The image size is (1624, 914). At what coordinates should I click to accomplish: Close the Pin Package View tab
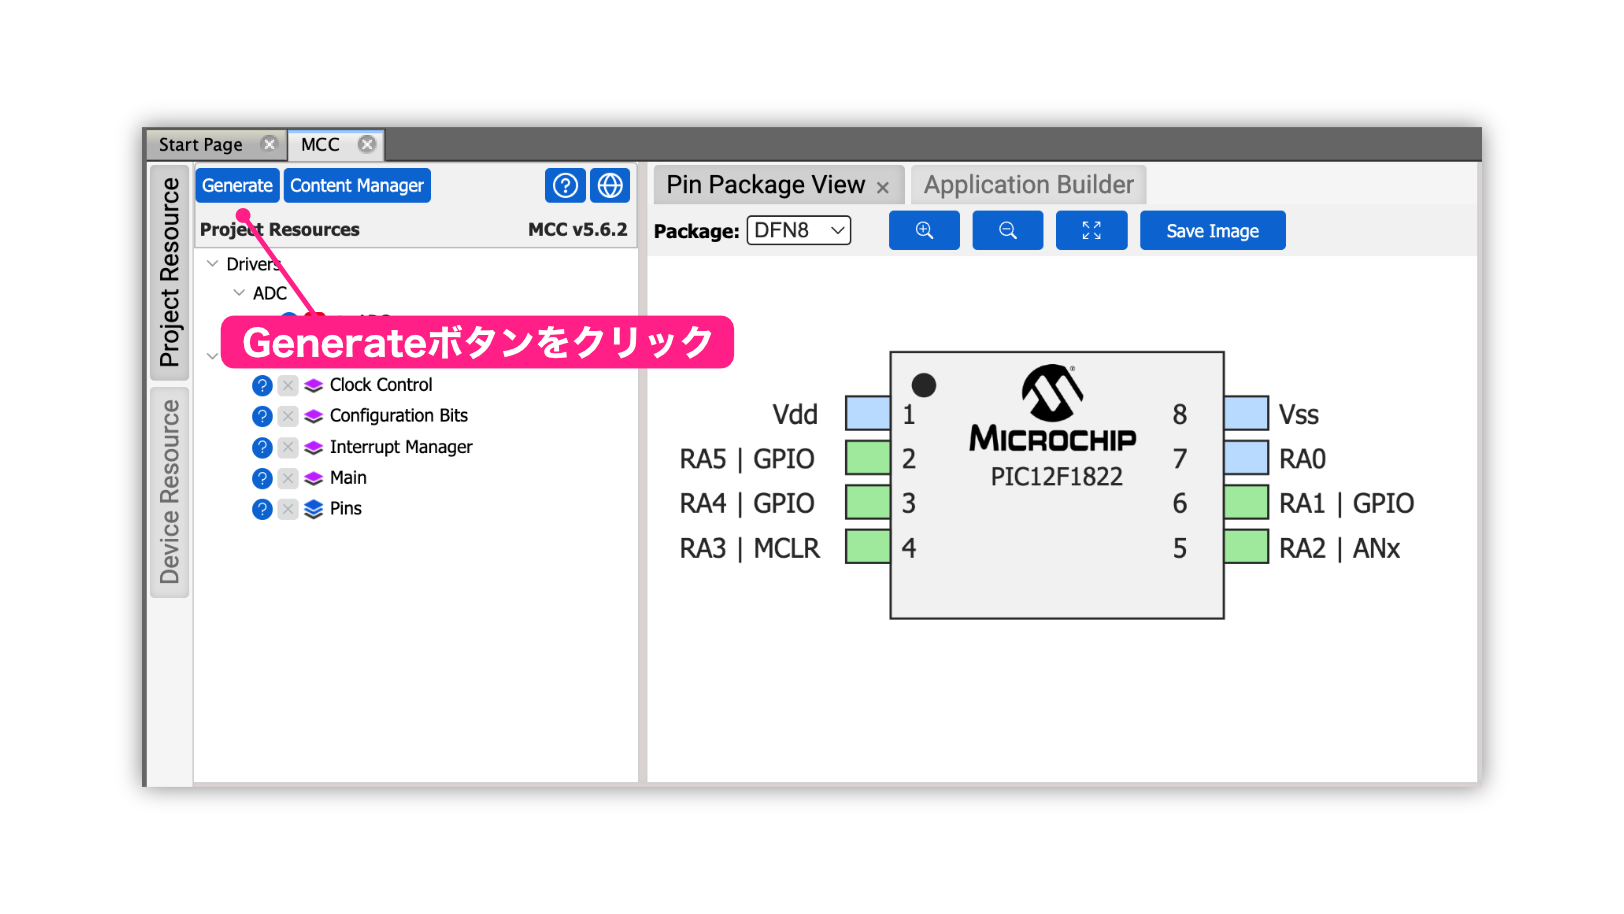click(883, 188)
